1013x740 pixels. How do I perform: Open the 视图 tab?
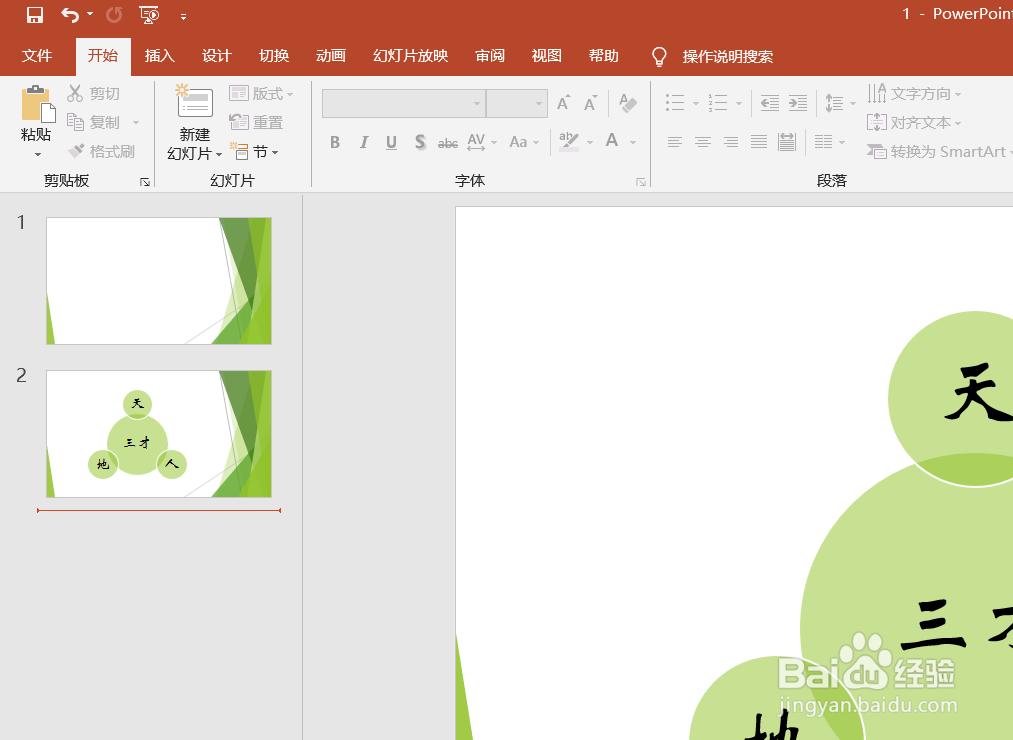click(547, 56)
